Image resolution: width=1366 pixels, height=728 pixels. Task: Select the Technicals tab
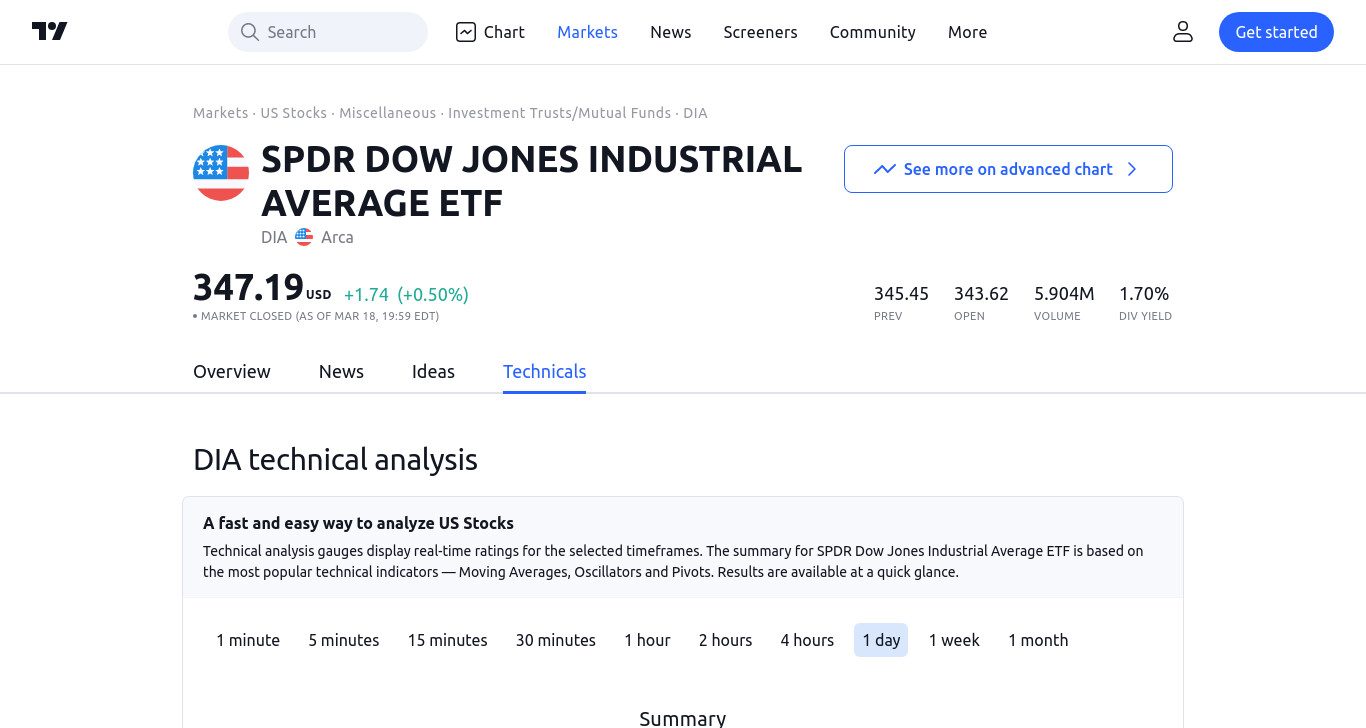click(x=544, y=371)
